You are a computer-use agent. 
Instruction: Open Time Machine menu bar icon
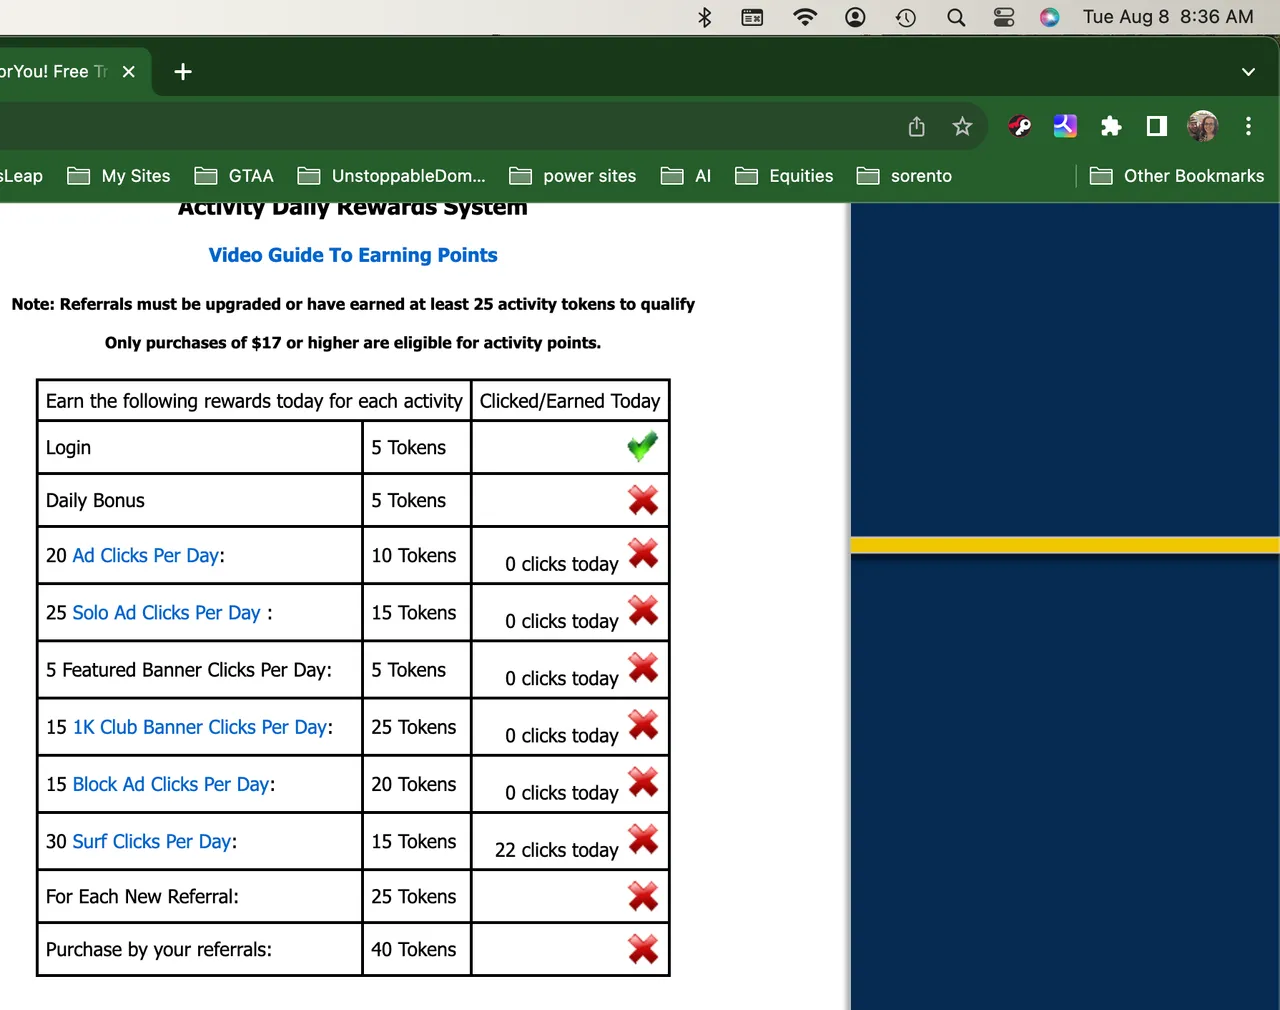(906, 17)
